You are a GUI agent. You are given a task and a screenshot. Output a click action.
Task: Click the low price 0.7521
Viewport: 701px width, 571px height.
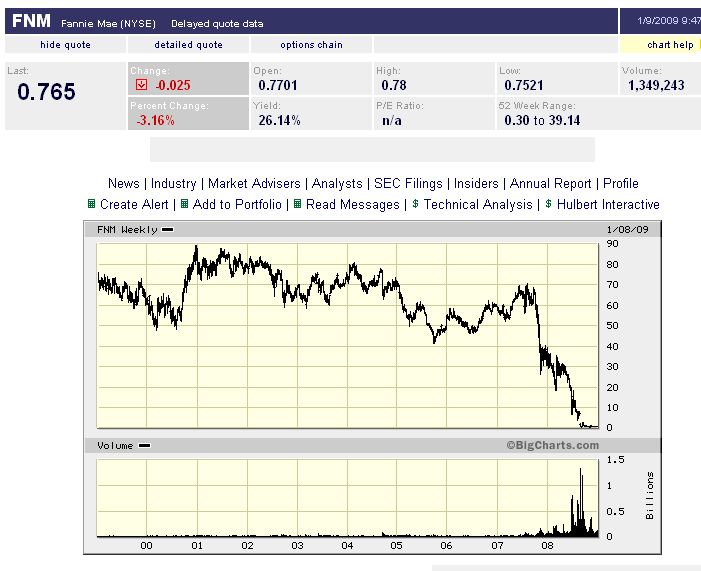click(524, 85)
